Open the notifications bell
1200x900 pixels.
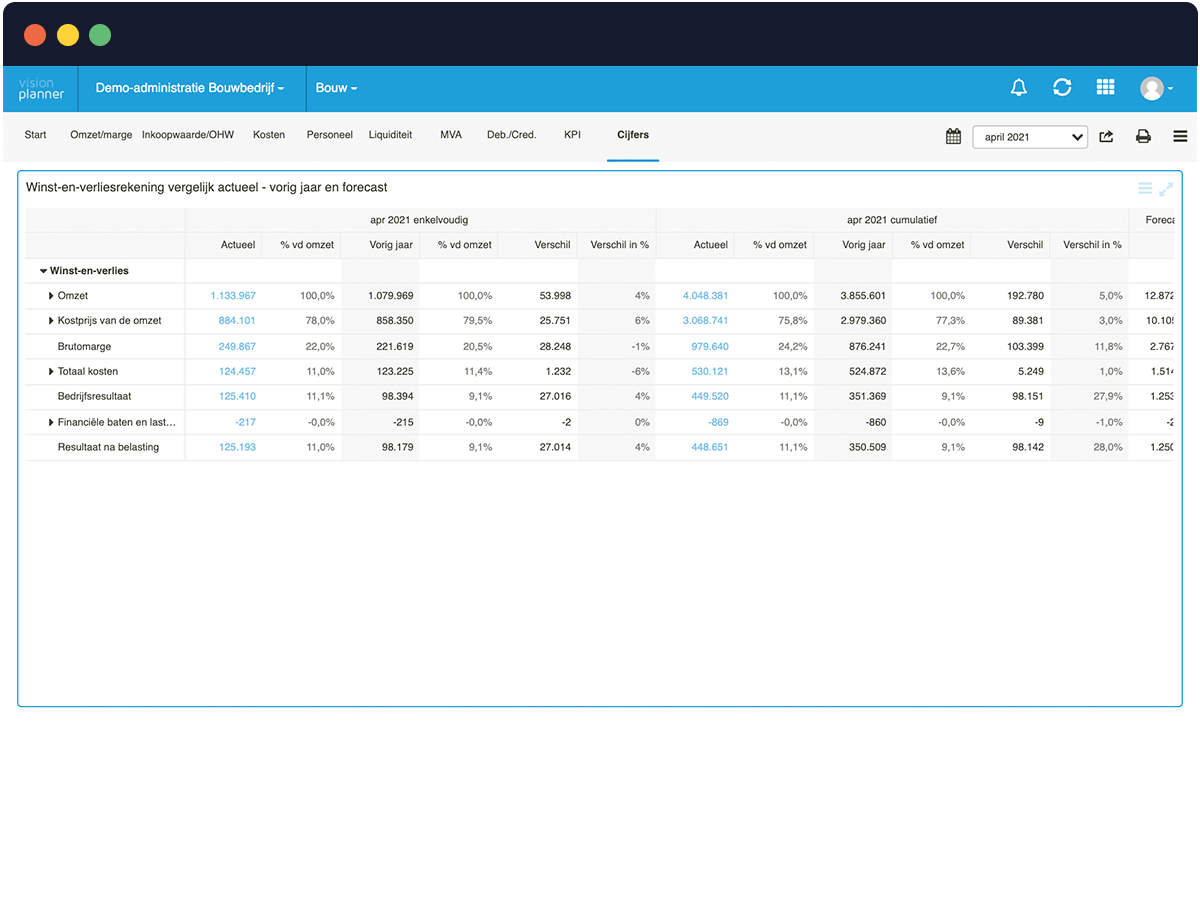1019,88
